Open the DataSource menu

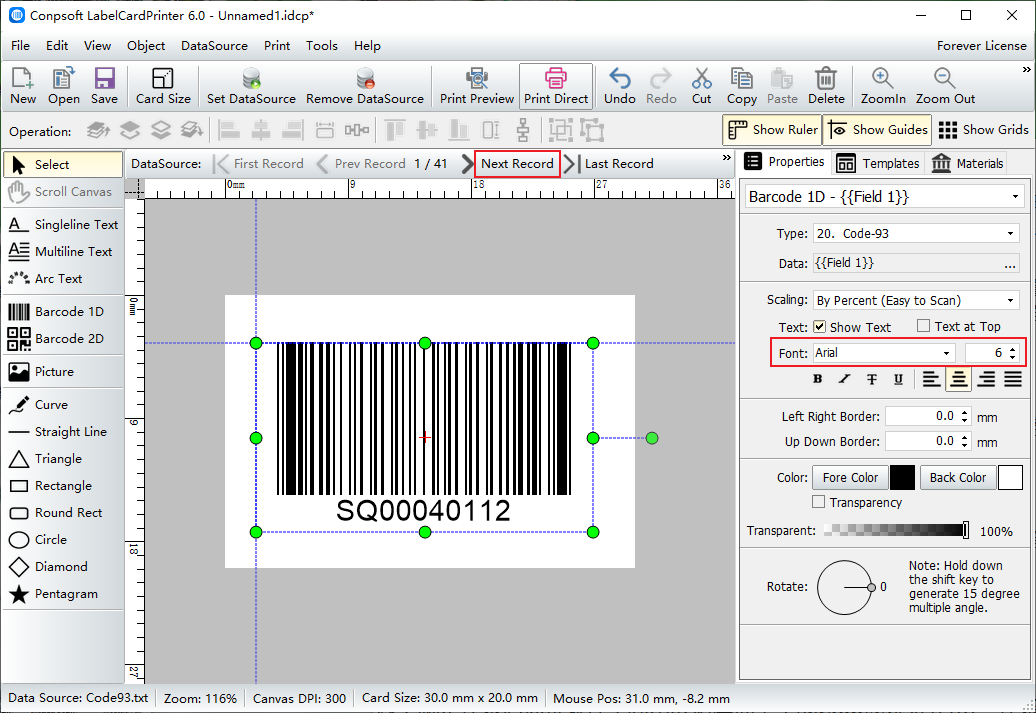(x=214, y=46)
